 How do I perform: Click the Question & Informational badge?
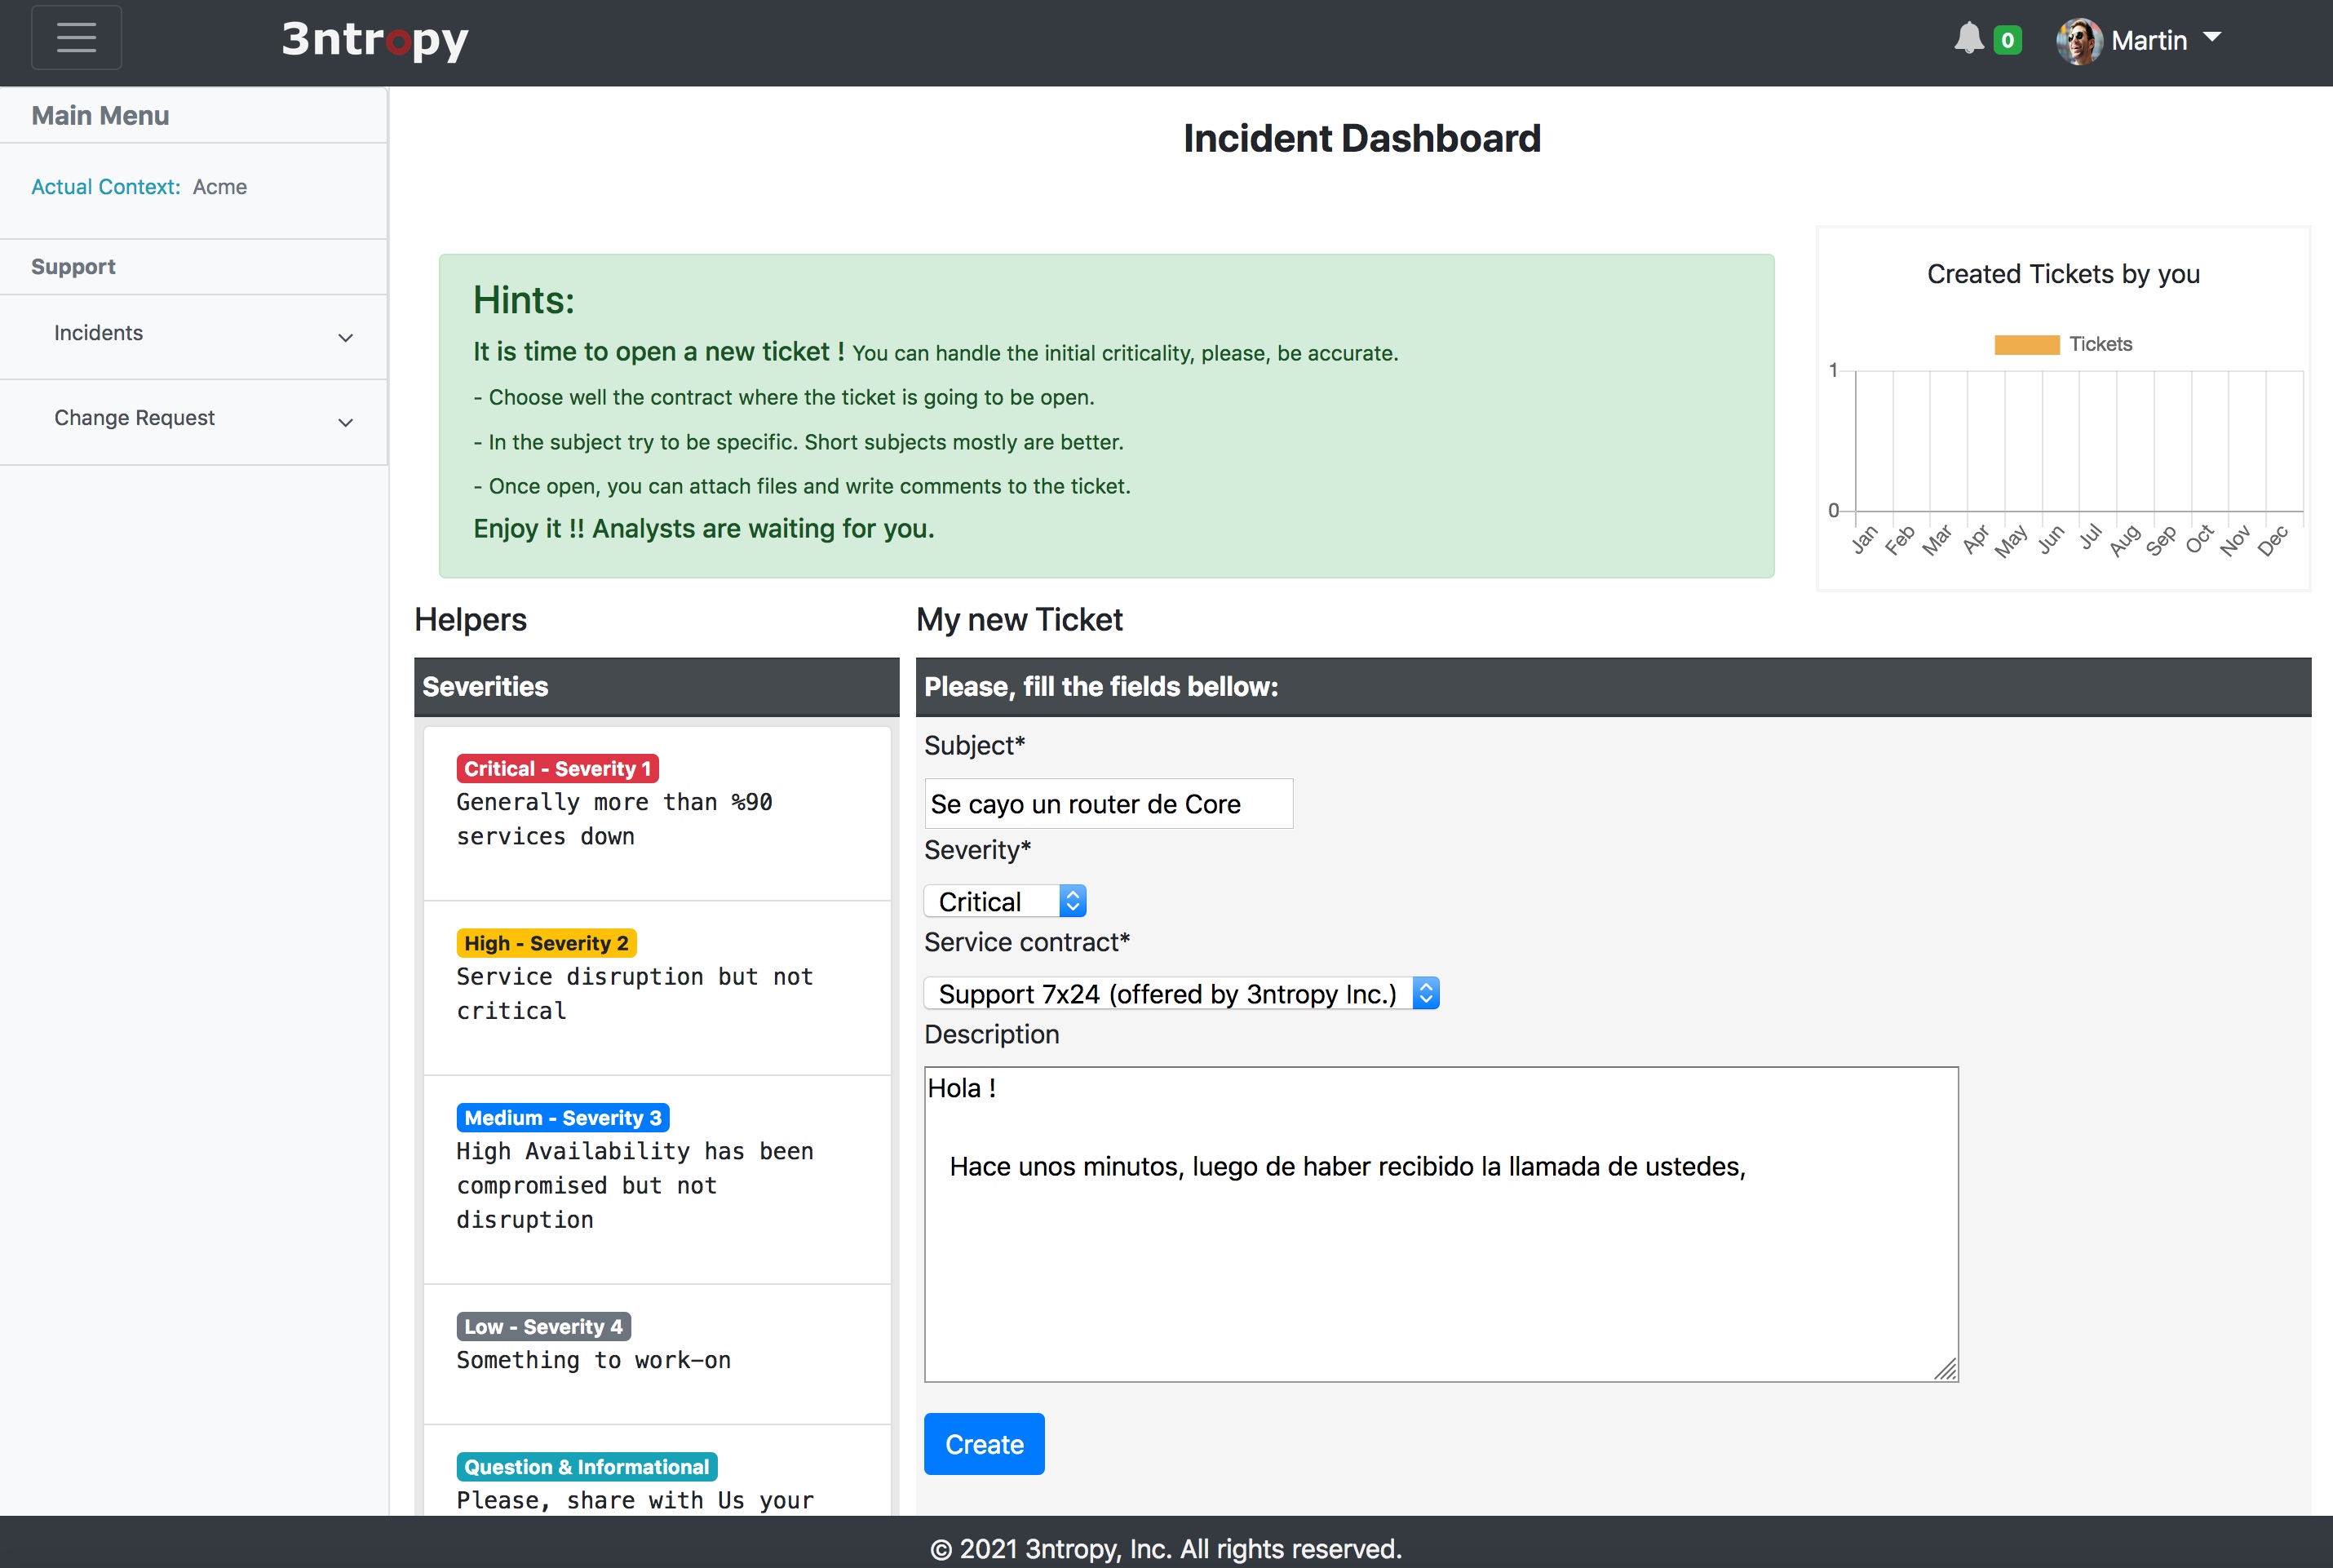coord(586,1466)
